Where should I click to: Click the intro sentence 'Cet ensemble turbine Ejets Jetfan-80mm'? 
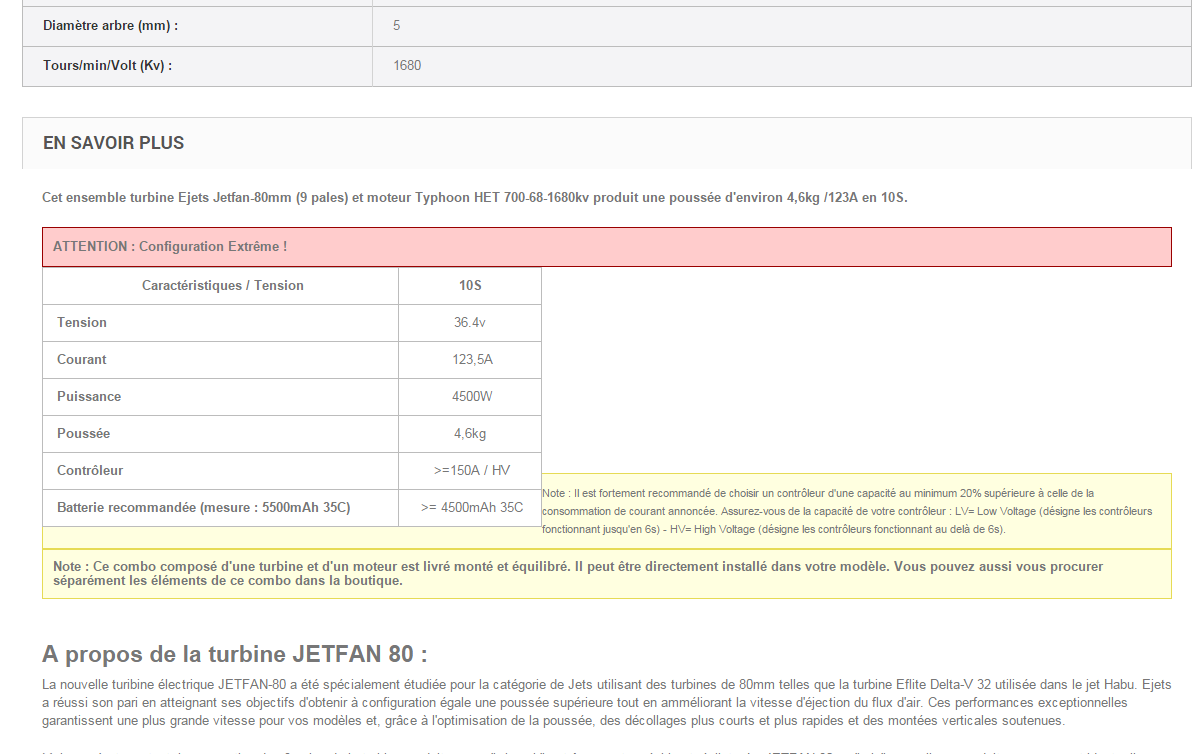pyautogui.click(x=475, y=198)
